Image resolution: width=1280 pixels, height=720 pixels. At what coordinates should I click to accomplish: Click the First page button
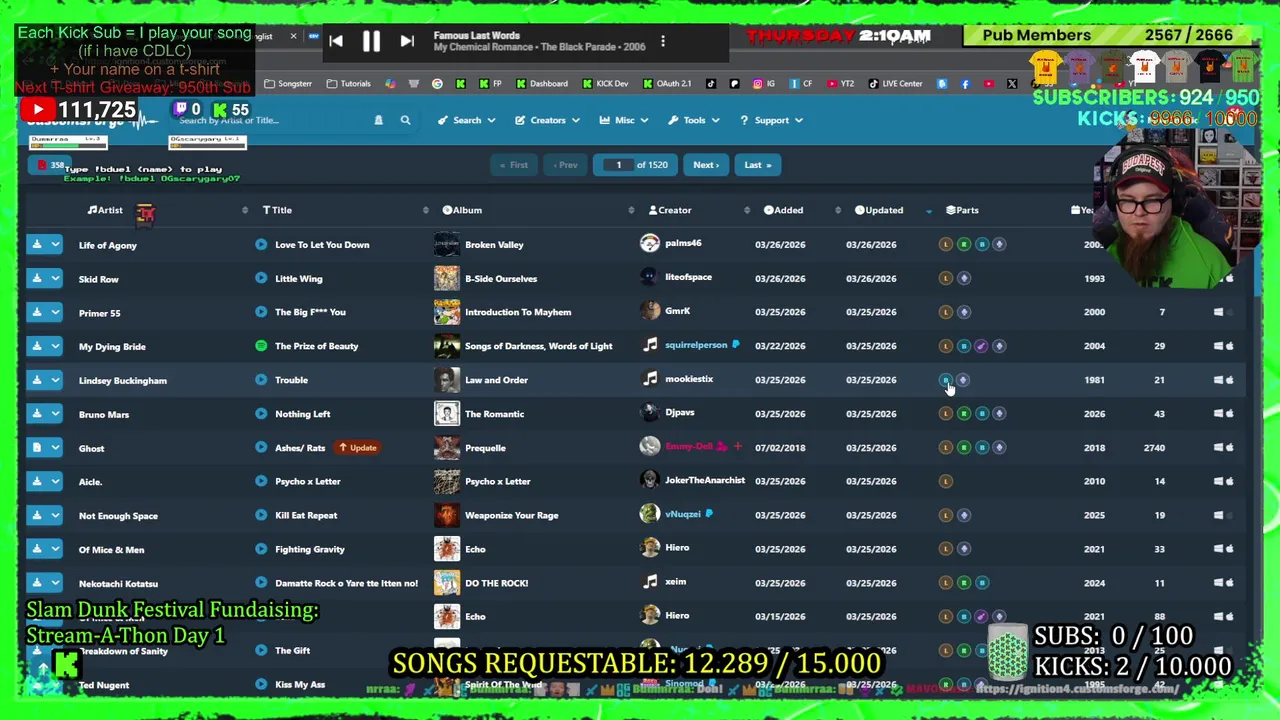[x=513, y=165]
